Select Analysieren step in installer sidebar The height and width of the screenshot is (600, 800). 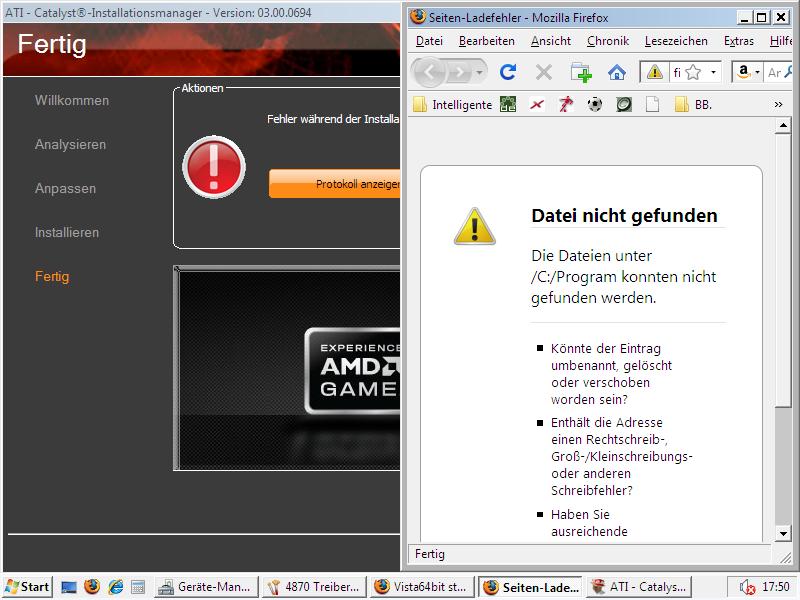pos(70,144)
